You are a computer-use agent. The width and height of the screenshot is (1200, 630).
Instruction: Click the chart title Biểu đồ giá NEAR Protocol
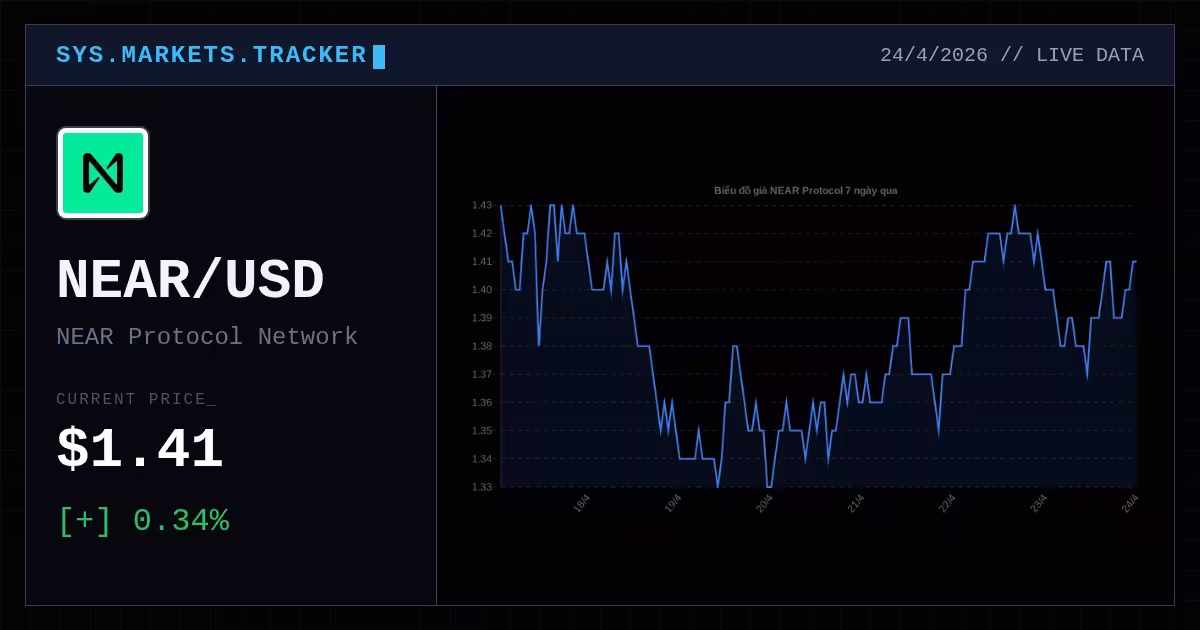(x=805, y=190)
